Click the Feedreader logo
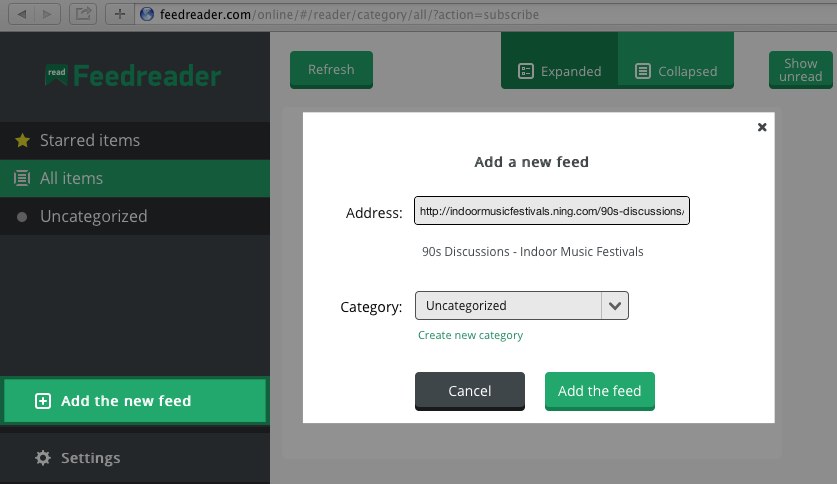This screenshot has height=484, width=837. 133,75
